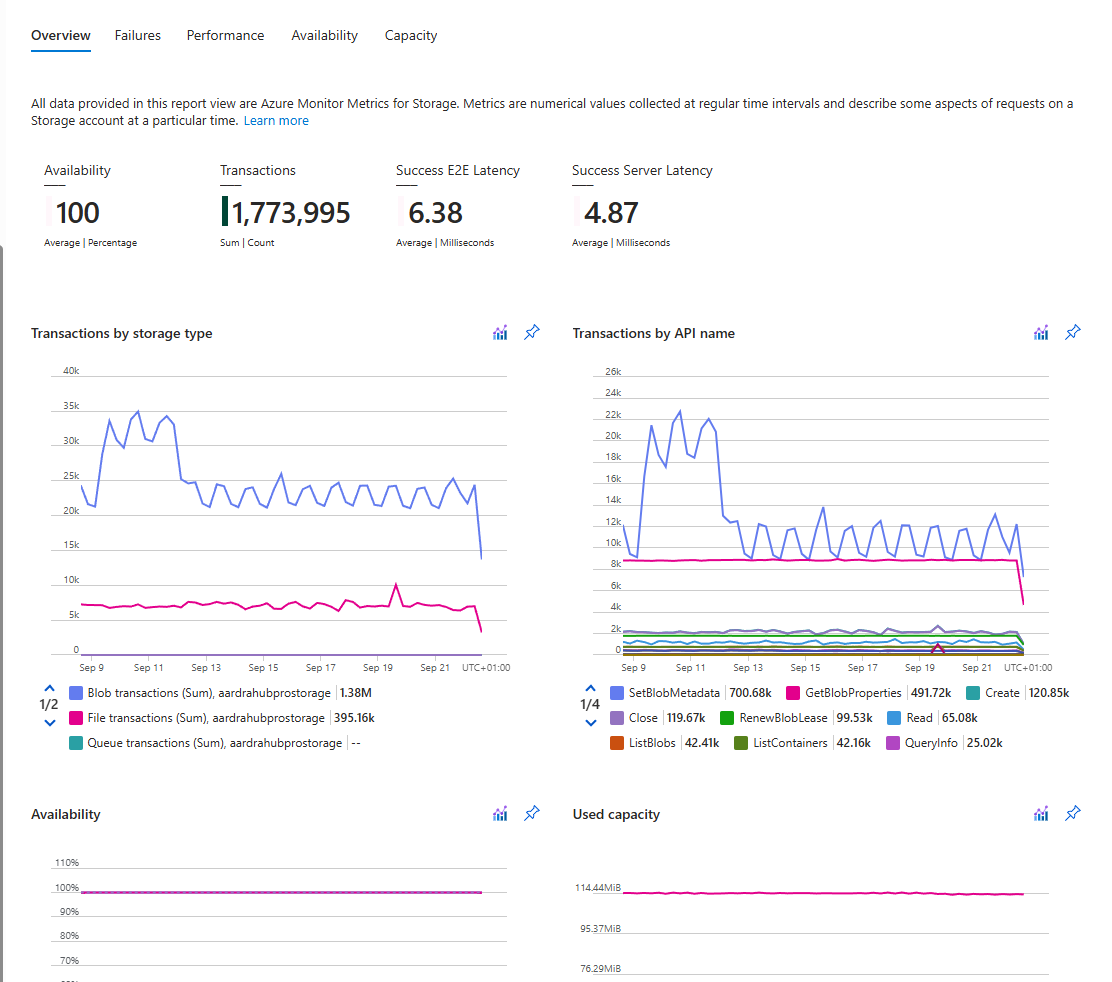Advance API name legend to next page
This screenshot has height=982, width=1112.
[591, 722]
